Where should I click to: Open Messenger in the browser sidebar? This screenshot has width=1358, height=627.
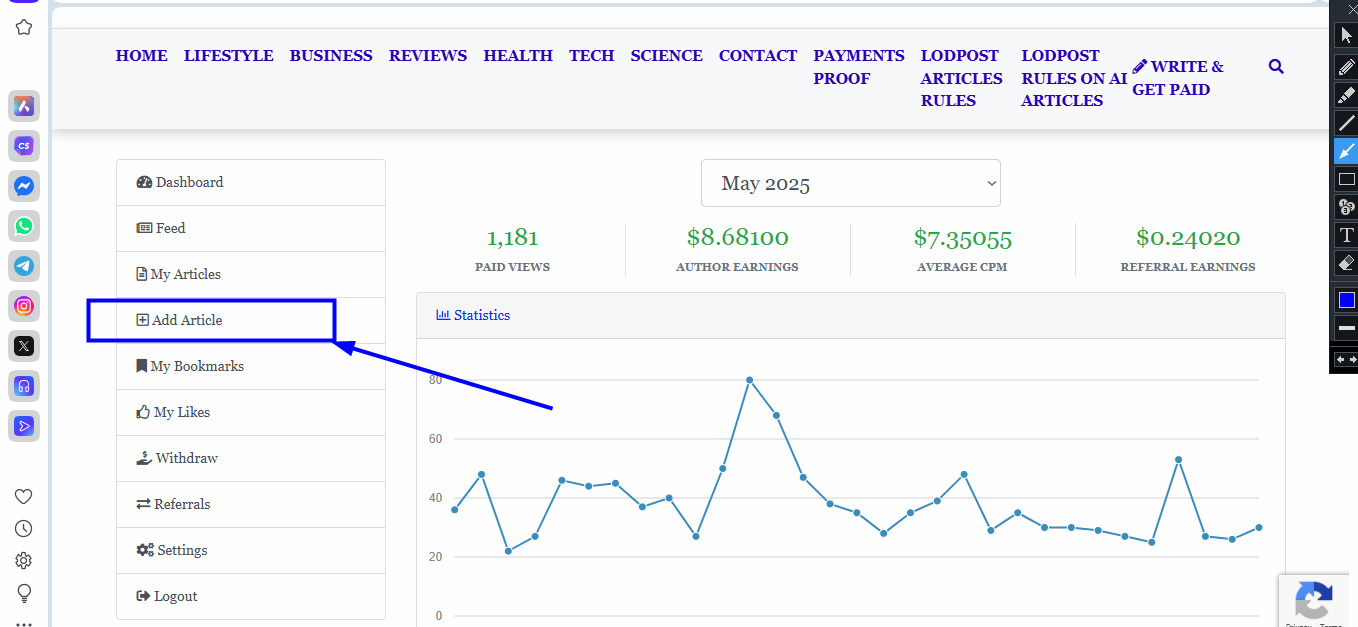coord(24,186)
